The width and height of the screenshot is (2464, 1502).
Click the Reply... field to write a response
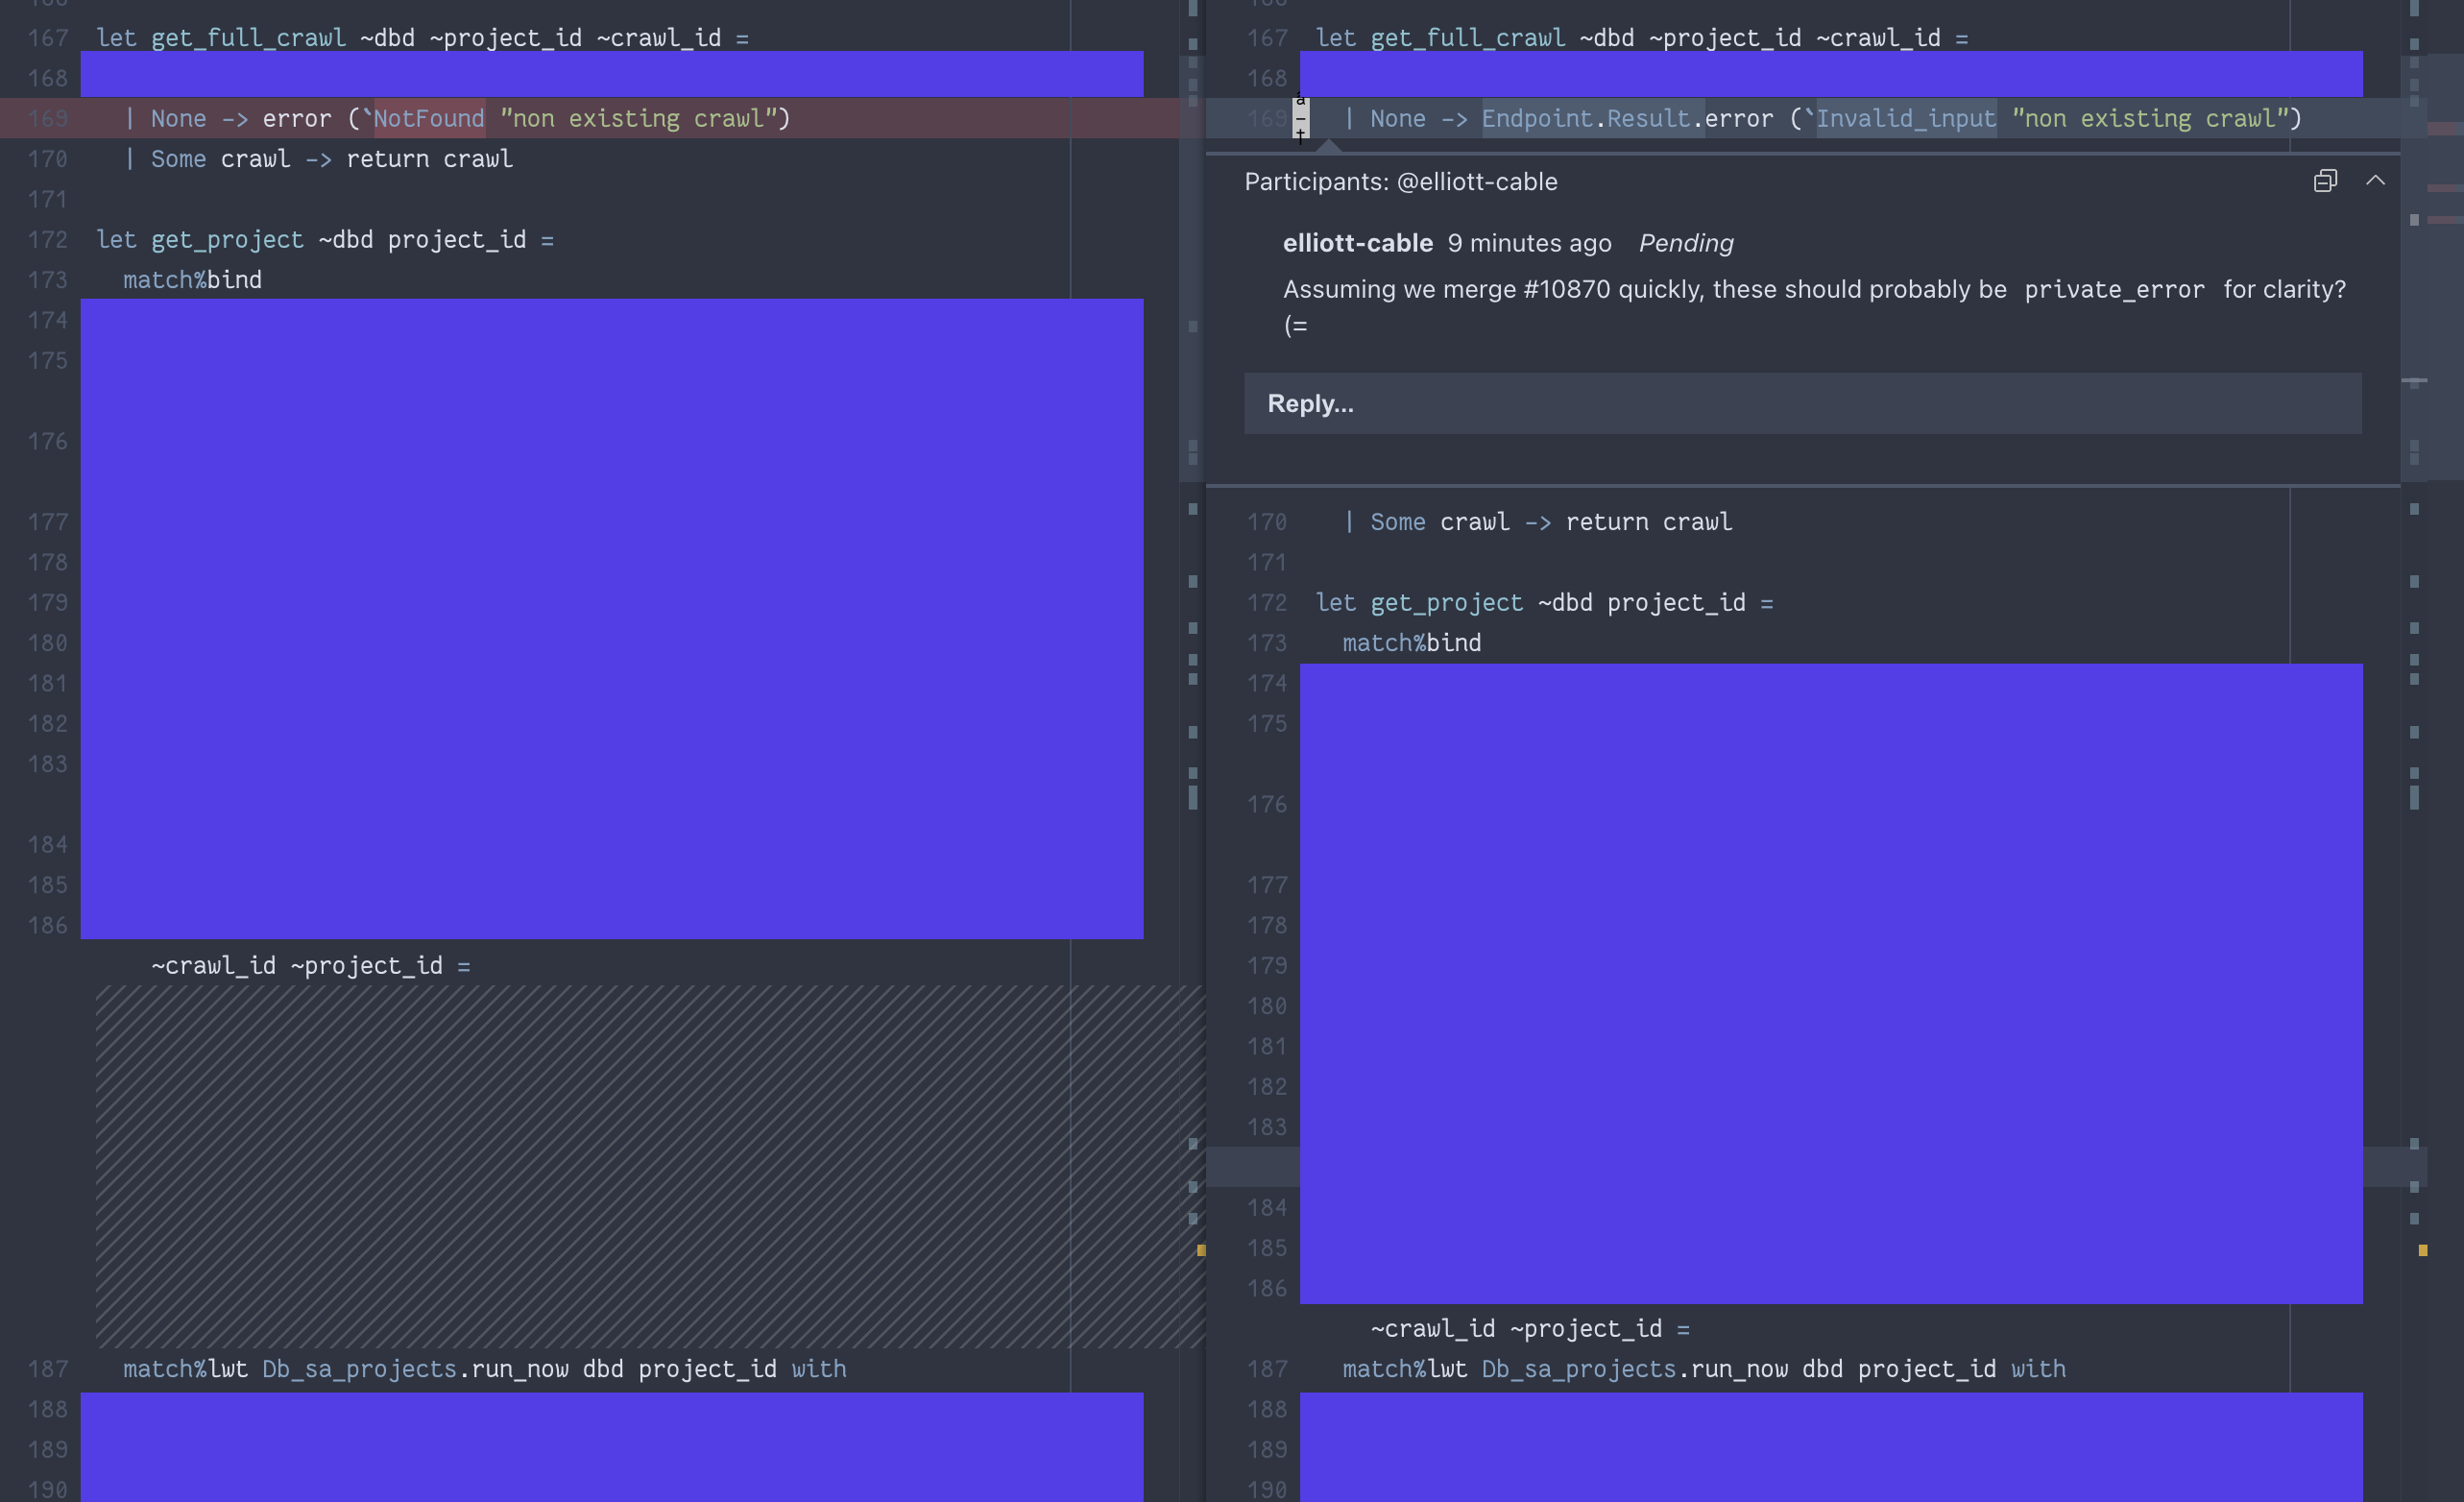(1800, 403)
